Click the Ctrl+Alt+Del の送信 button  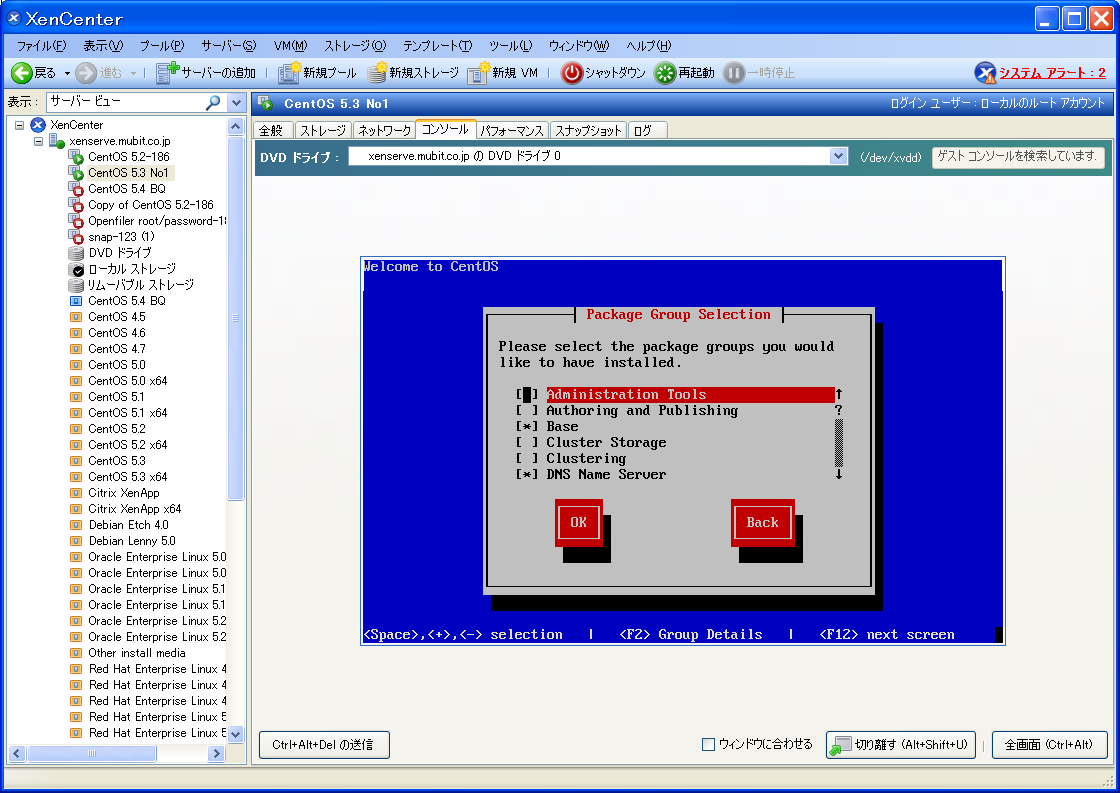(x=324, y=744)
